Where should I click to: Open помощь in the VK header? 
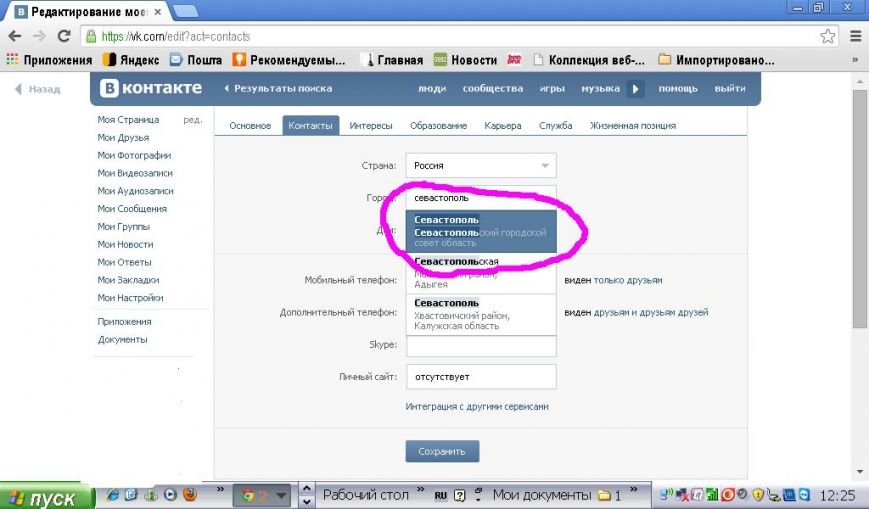point(678,88)
